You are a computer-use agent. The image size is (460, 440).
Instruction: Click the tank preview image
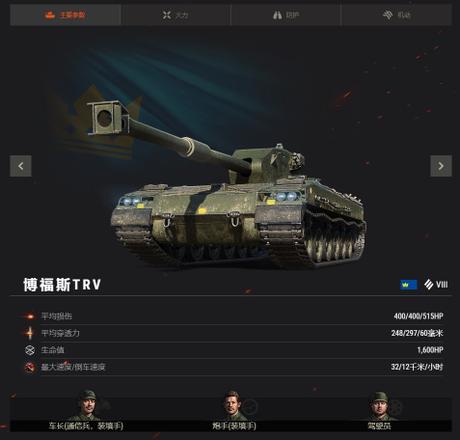click(230, 185)
